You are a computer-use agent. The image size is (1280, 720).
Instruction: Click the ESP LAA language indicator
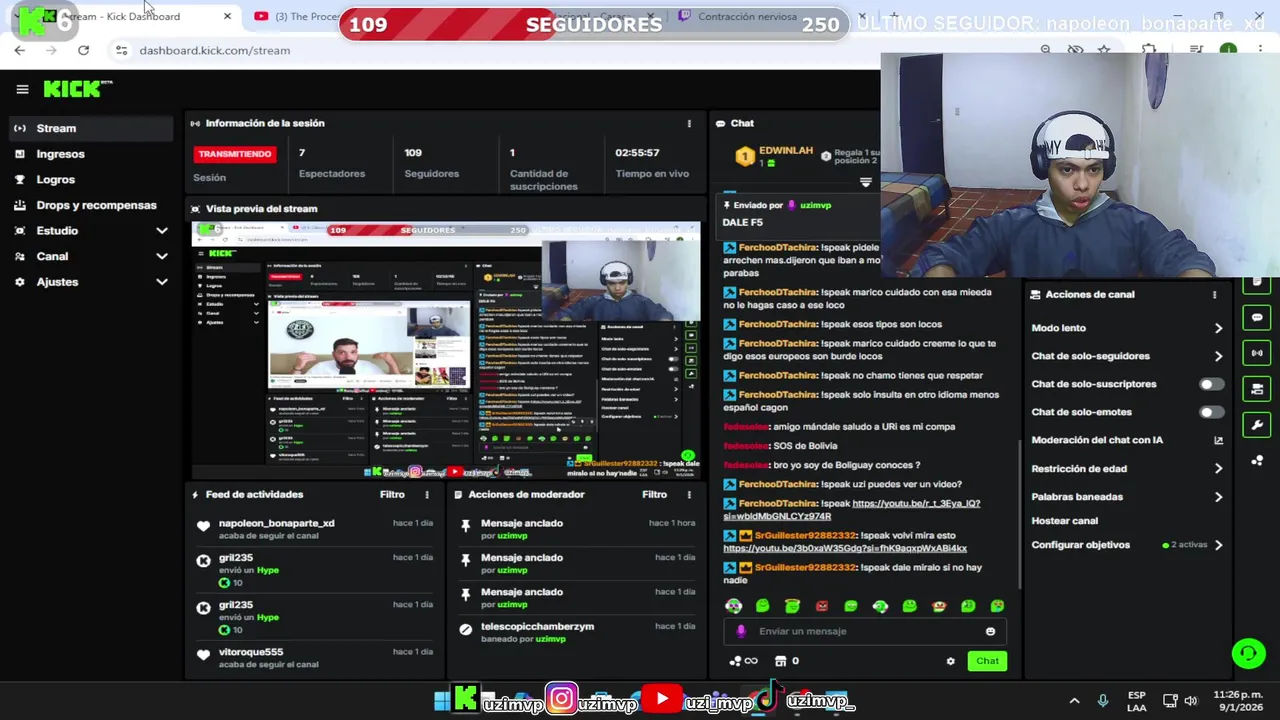tap(1137, 701)
